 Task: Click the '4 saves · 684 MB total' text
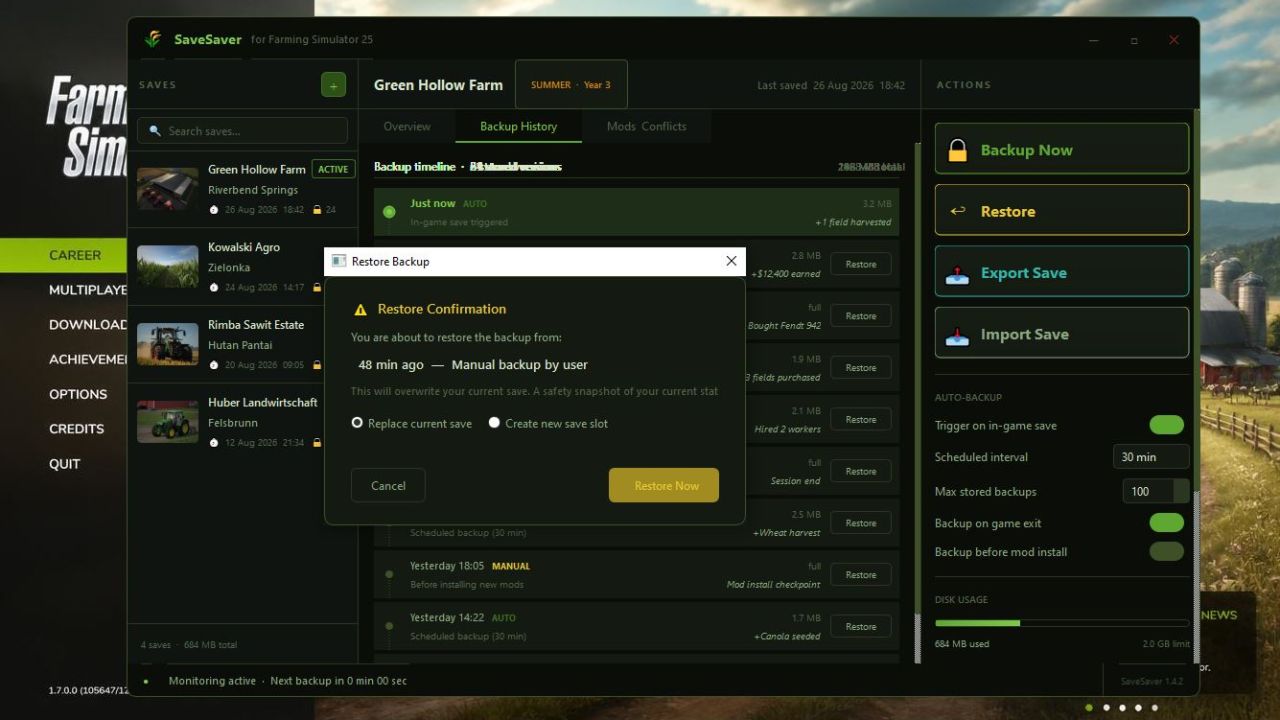pos(189,645)
